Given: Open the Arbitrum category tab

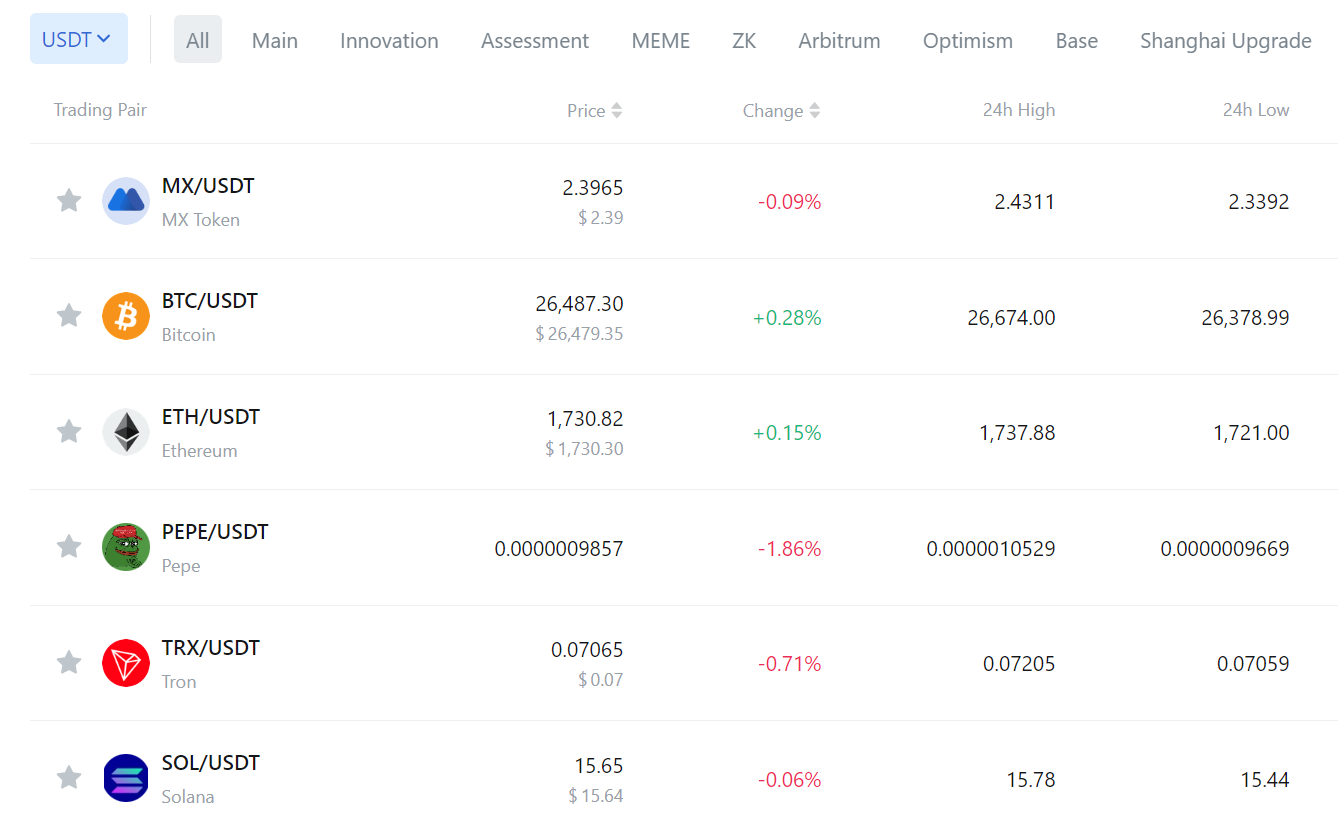Looking at the screenshot, I should tap(839, 40).
